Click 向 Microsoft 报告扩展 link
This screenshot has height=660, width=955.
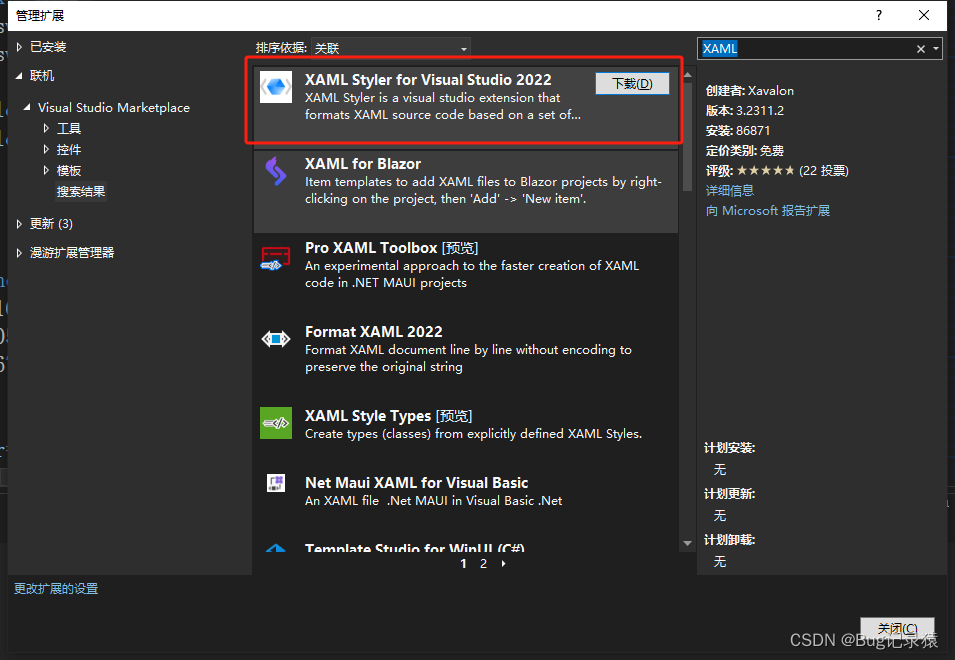pyautogui.click(x=767, y=211)
